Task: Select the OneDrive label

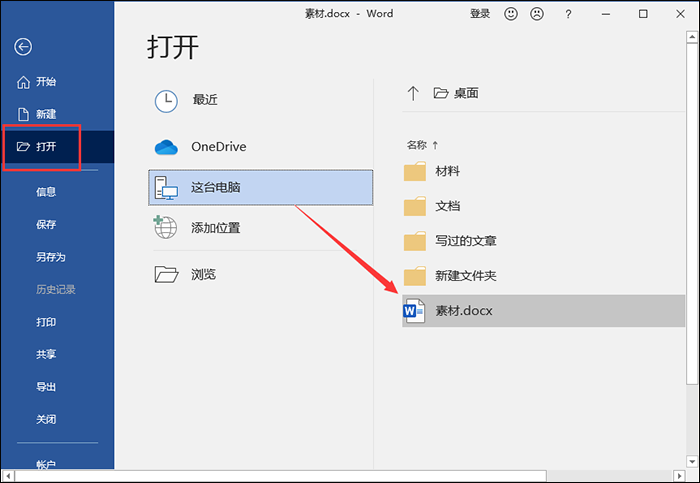Action: 219,147
